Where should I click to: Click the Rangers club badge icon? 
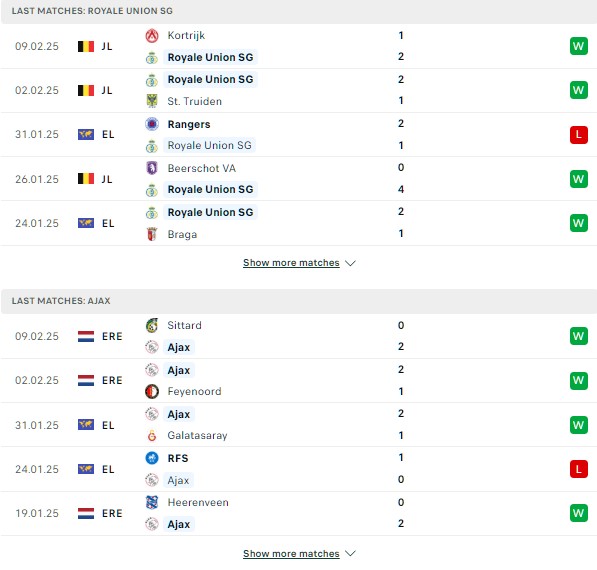point(152,124)
